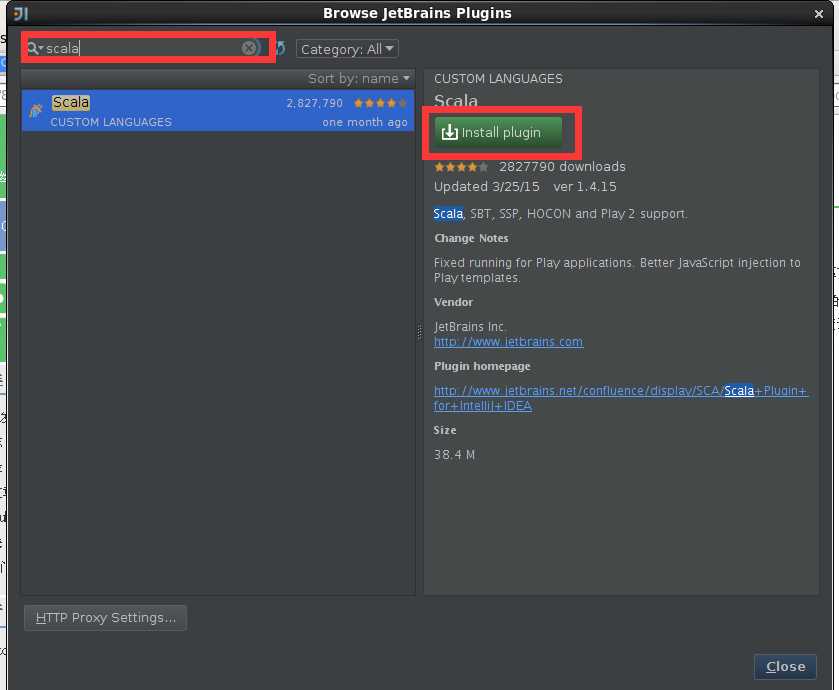Click the '38.4 M' size value
Viewport: 839px width, 690px height.
pos(454,455)
